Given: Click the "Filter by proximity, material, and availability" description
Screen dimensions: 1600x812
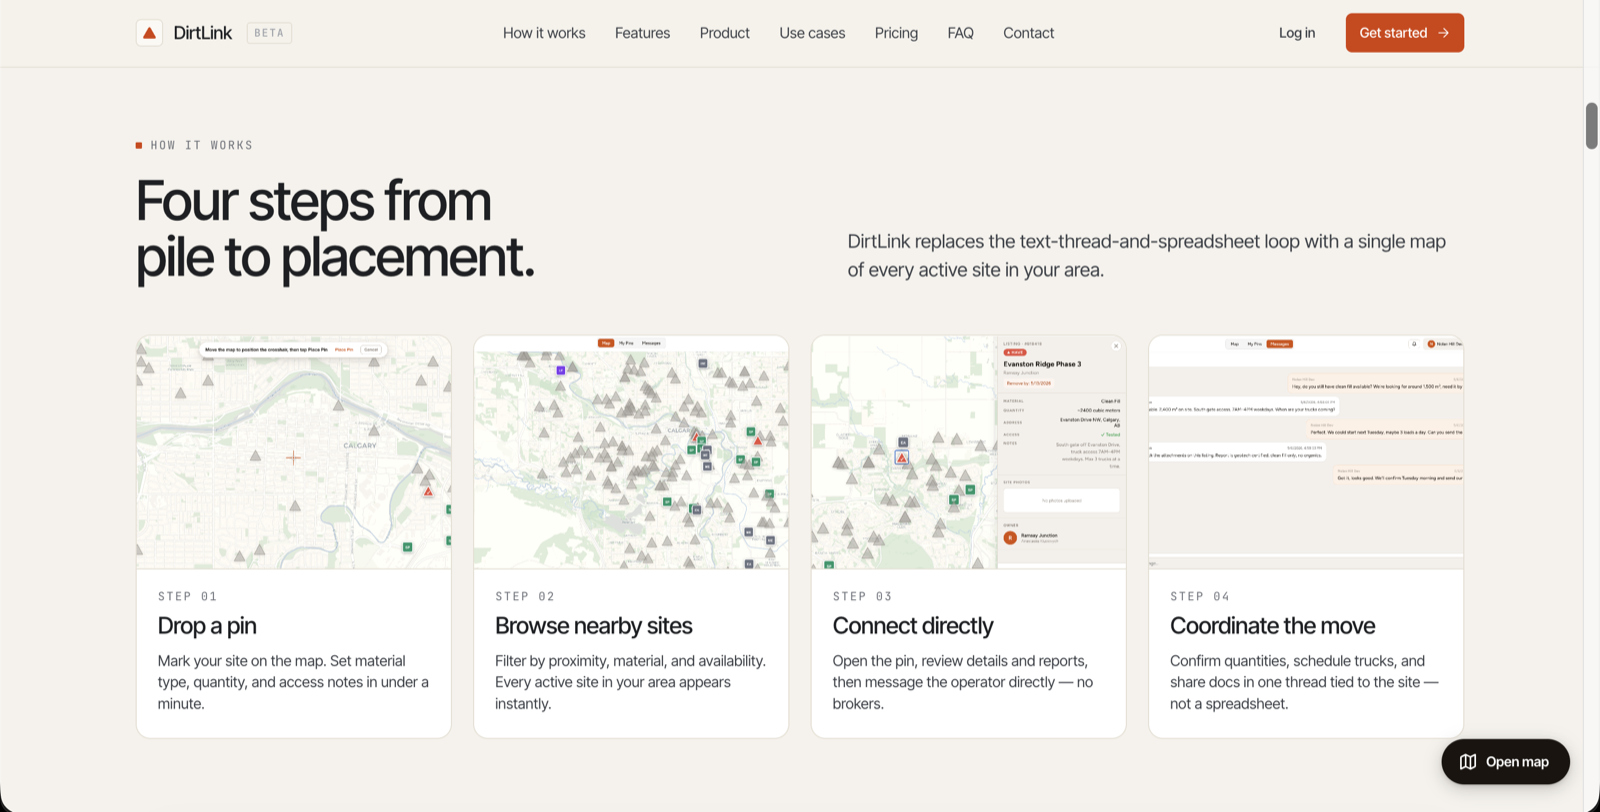Looking at the screenshot, I should [x=631, y=682].
